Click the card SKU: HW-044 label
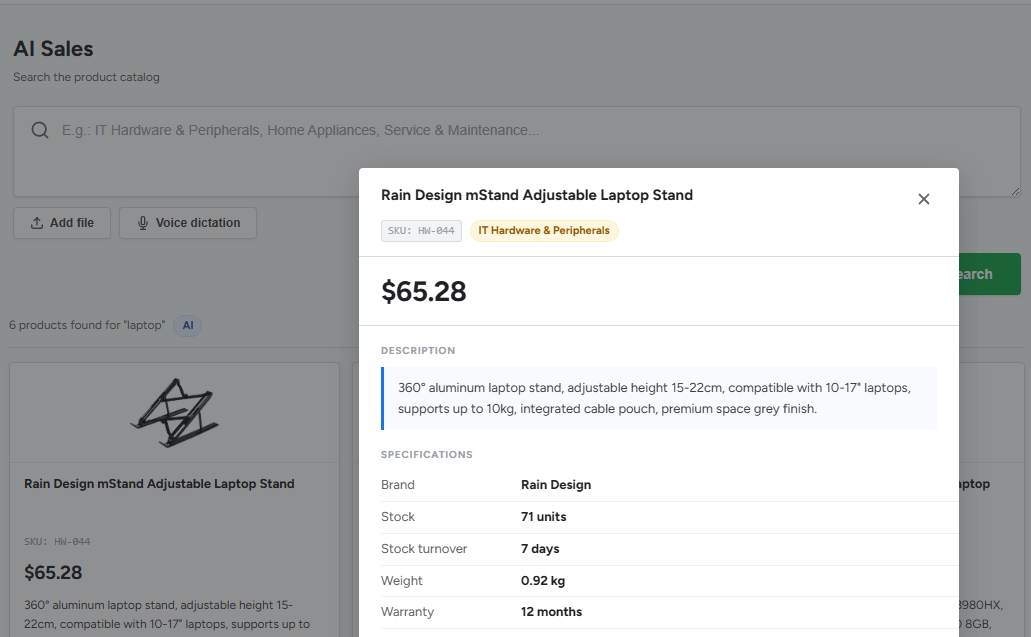 (57, 542)
